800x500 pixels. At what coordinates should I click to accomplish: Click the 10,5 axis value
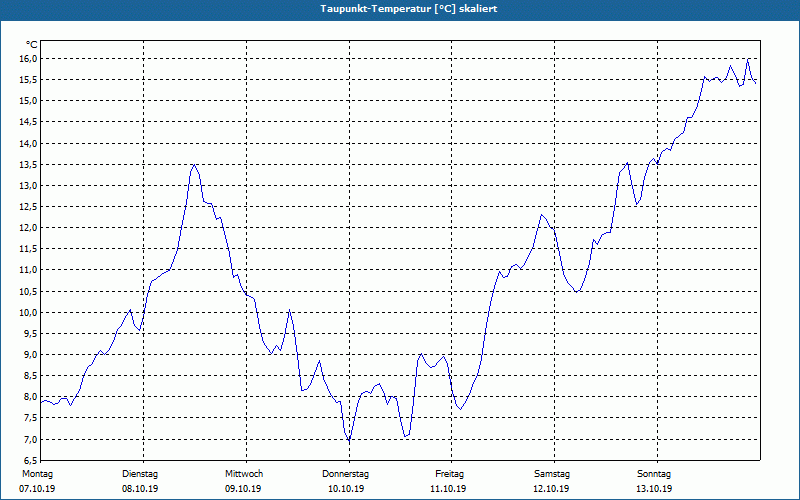(x=29, y=291)
